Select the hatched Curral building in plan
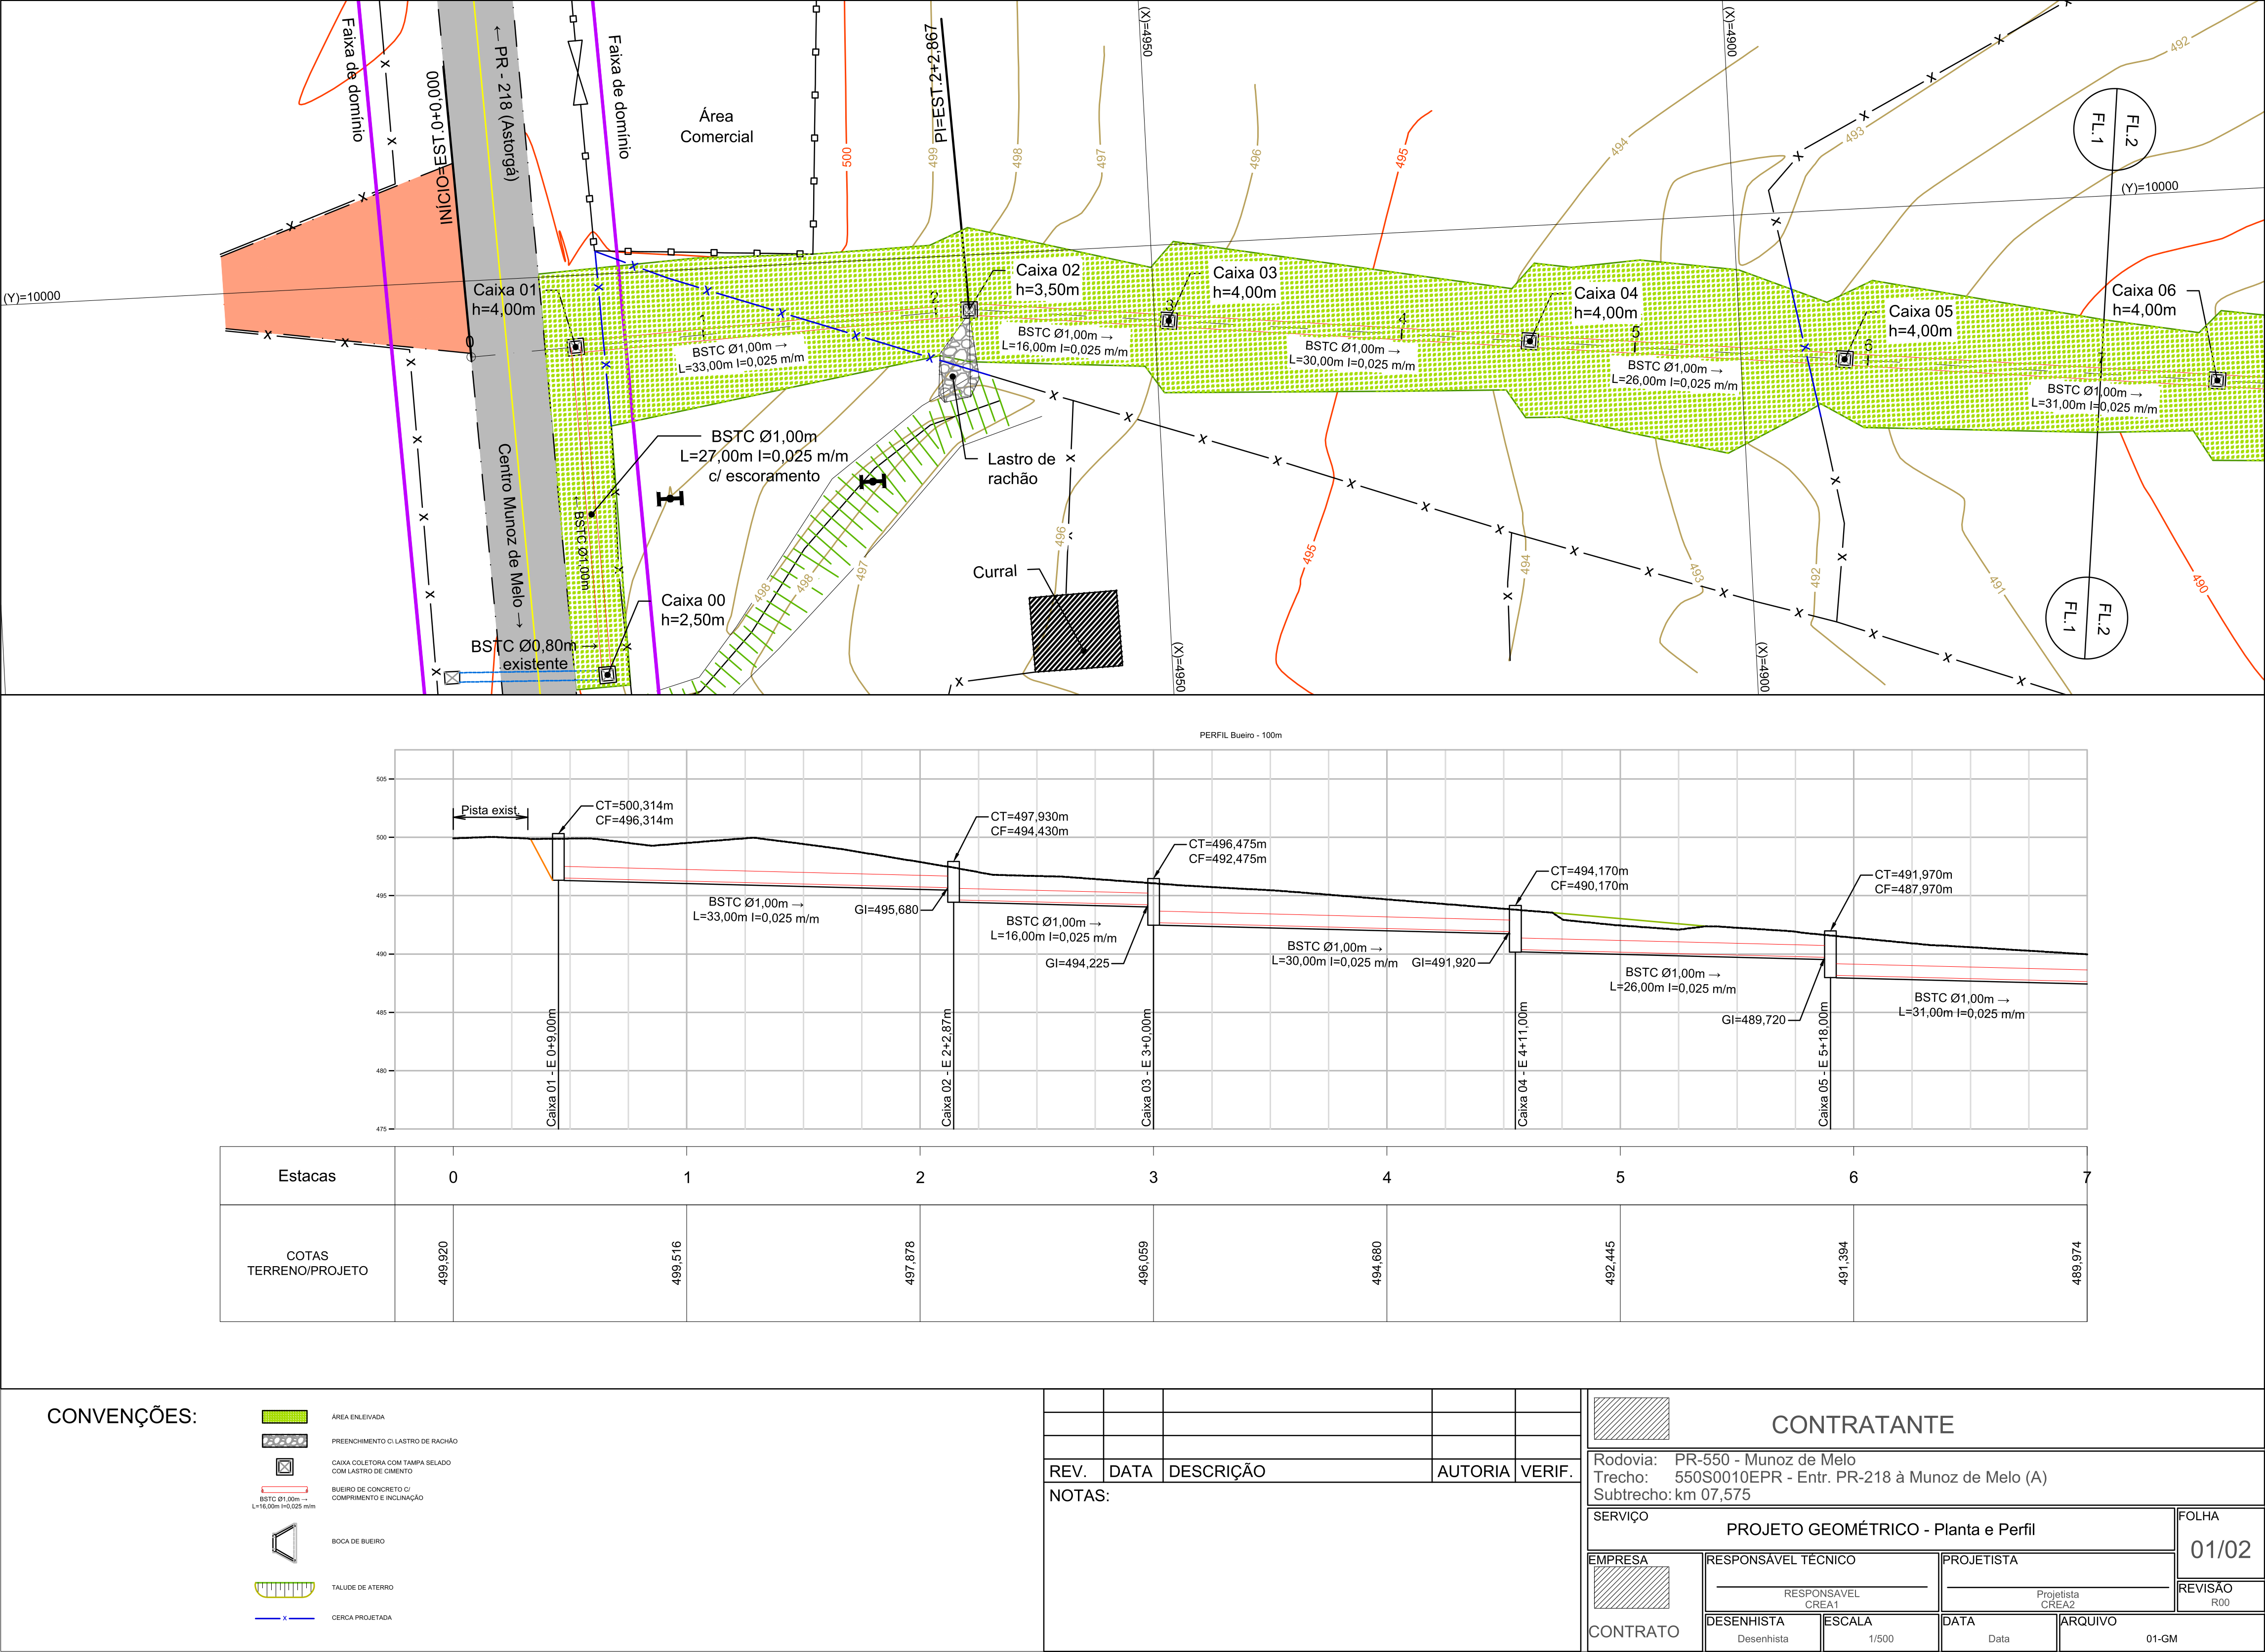 point(1076,631)
